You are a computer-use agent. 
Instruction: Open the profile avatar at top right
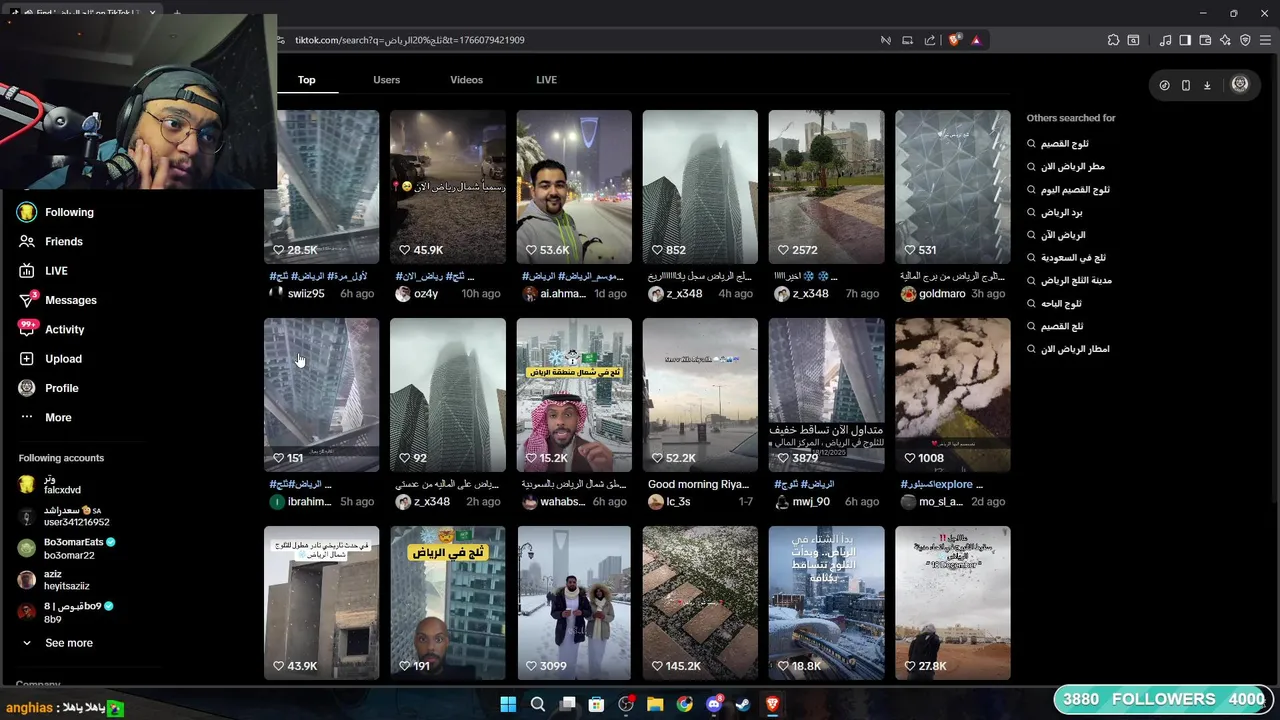tap(1240, 85)
